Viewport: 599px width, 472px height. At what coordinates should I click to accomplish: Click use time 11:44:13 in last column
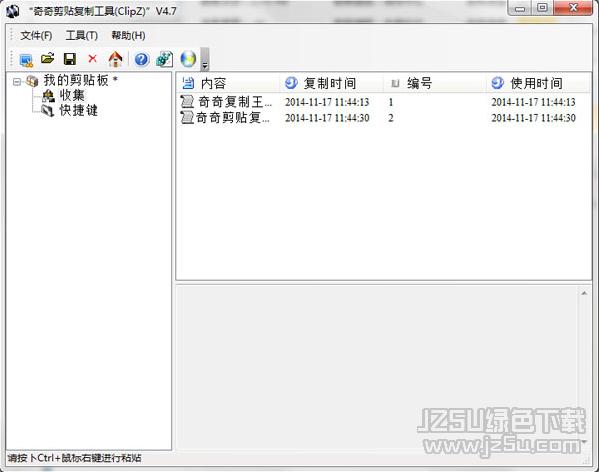tap(533, 102)
